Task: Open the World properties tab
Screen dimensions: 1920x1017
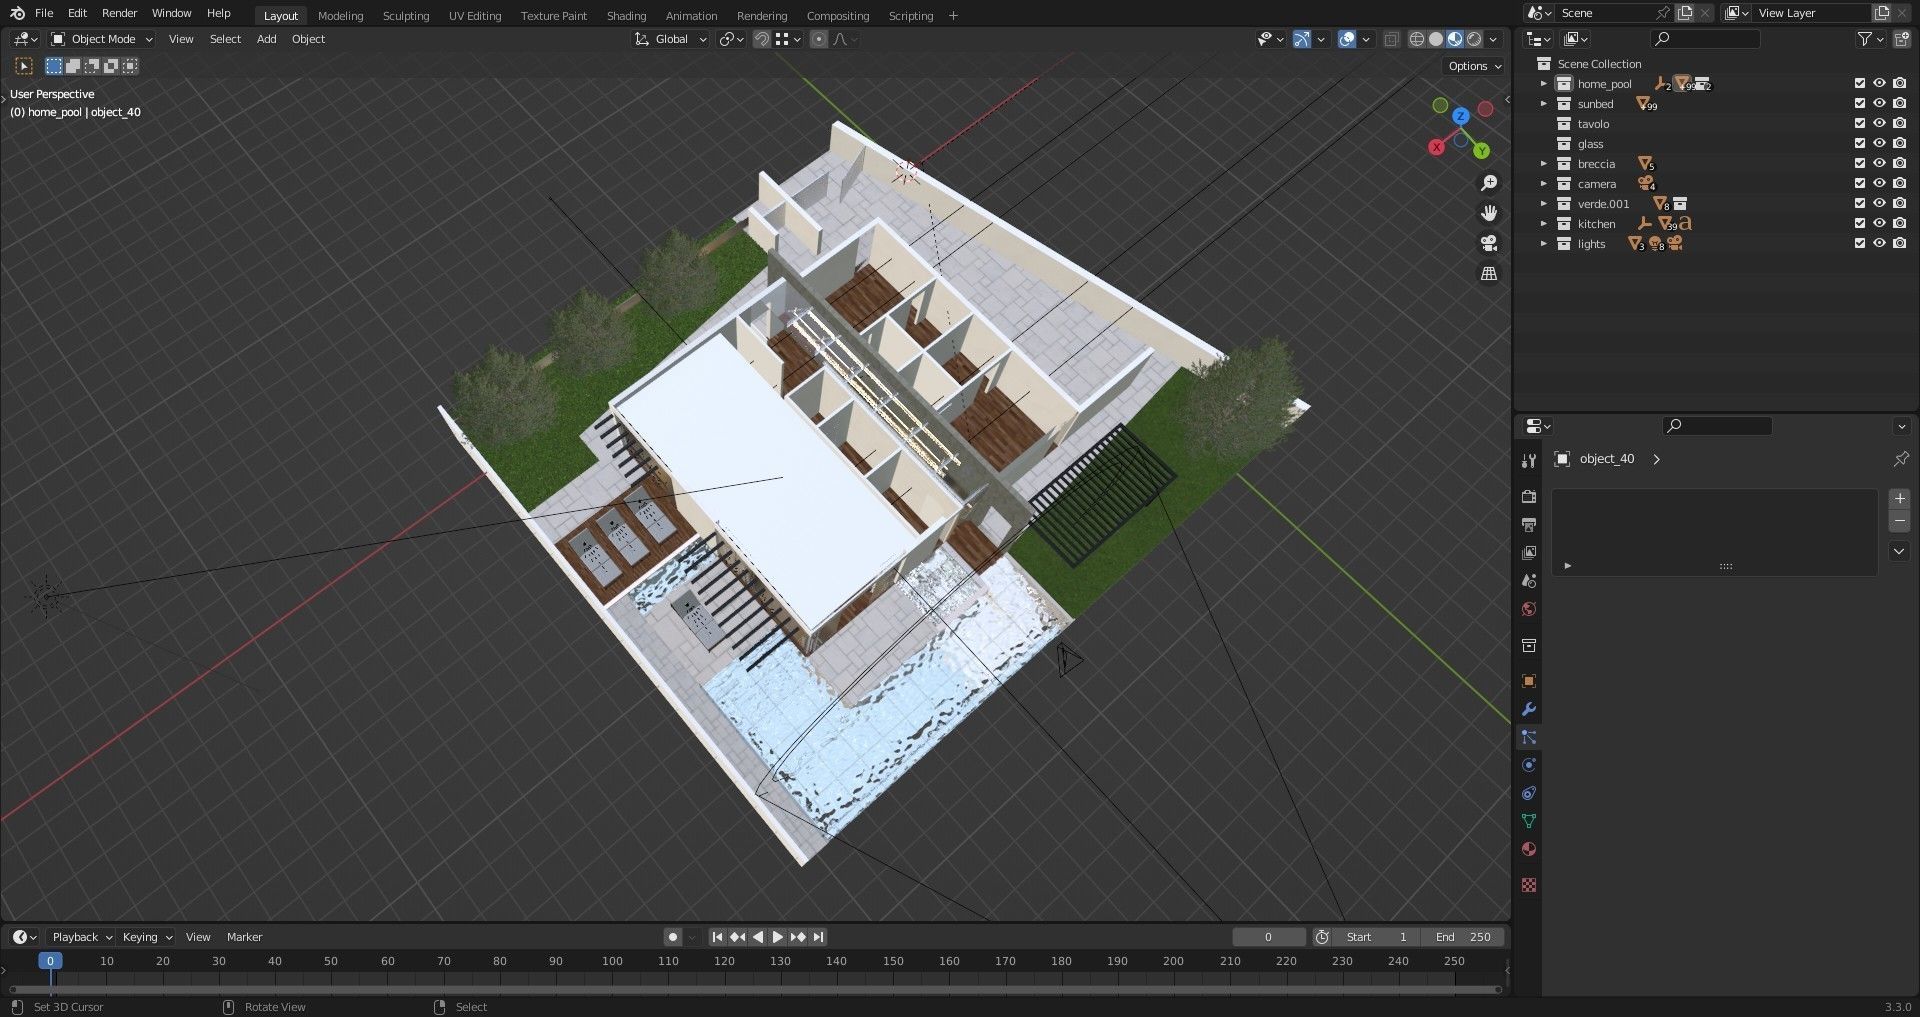Action: pos(1528,609)
